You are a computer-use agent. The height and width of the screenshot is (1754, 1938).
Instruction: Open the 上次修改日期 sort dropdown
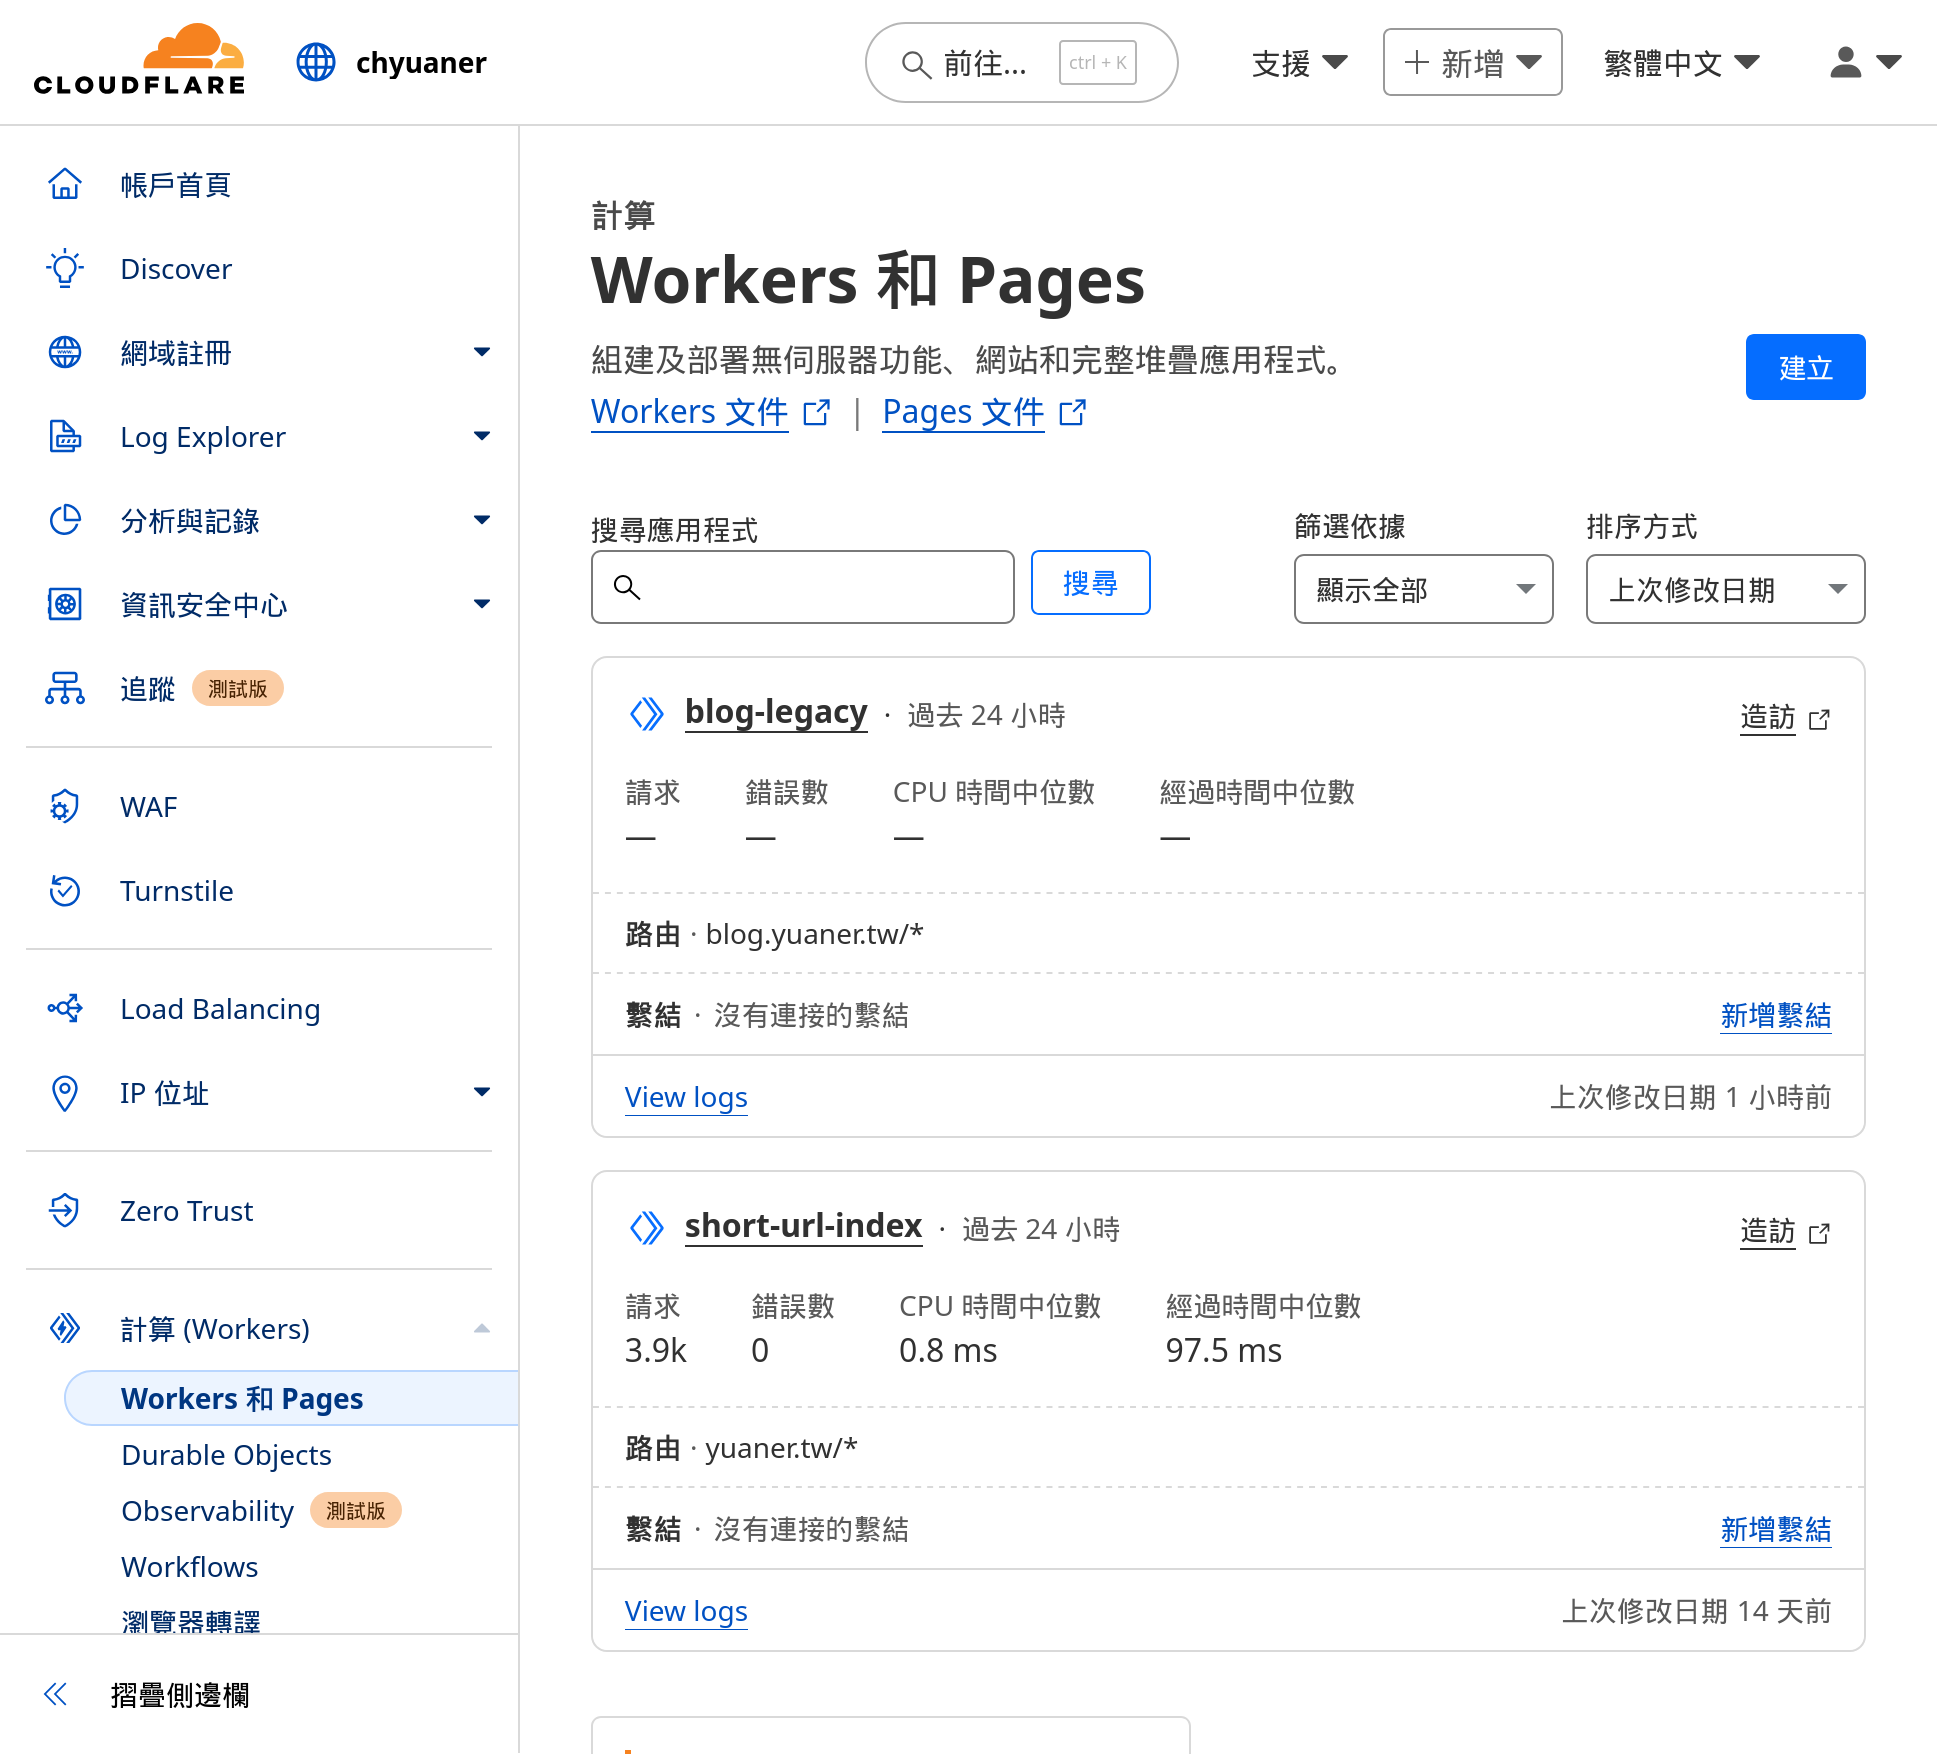pyautogui.click(x=1725, y=589)
